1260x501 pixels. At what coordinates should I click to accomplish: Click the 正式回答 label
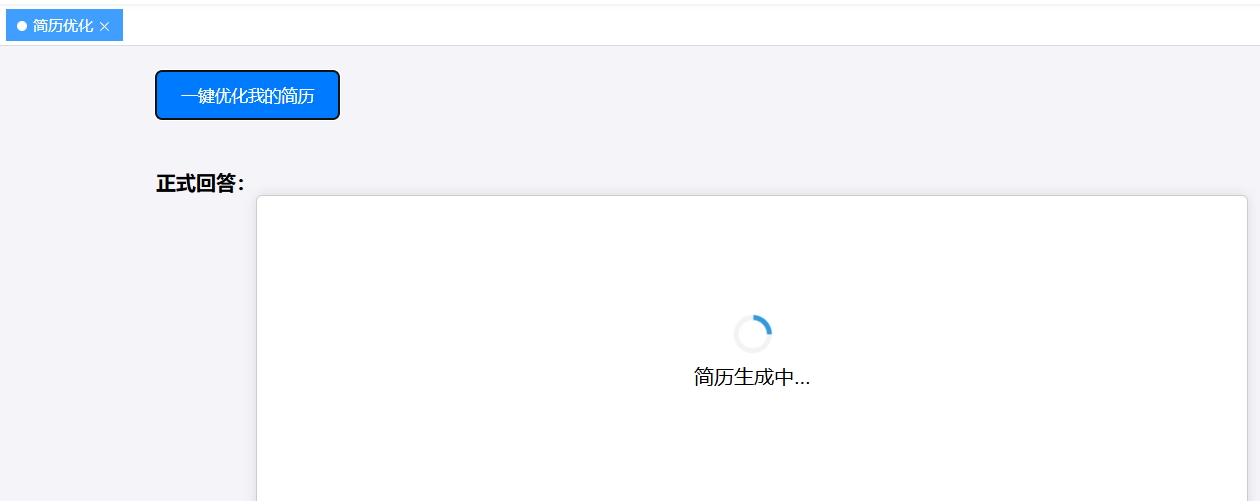point(200,184)
